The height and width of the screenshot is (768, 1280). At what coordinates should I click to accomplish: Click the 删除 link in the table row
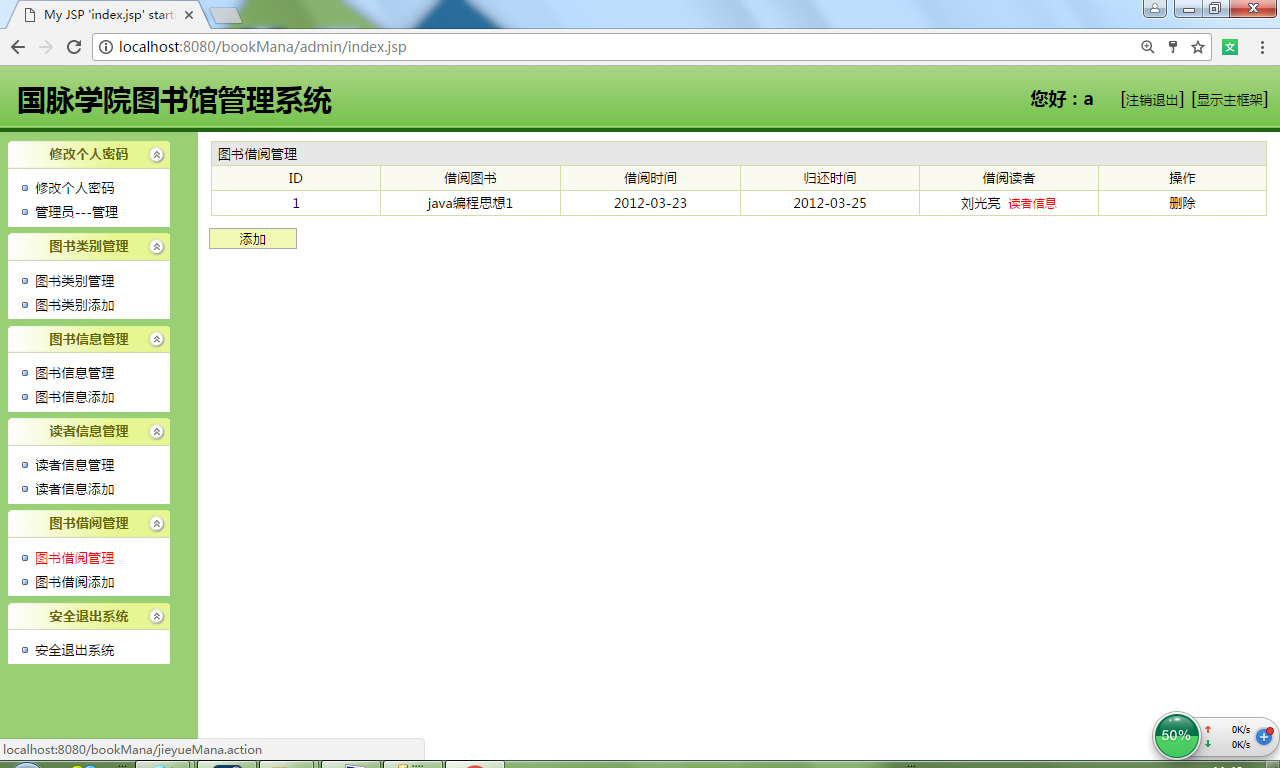pos(1182,201)
